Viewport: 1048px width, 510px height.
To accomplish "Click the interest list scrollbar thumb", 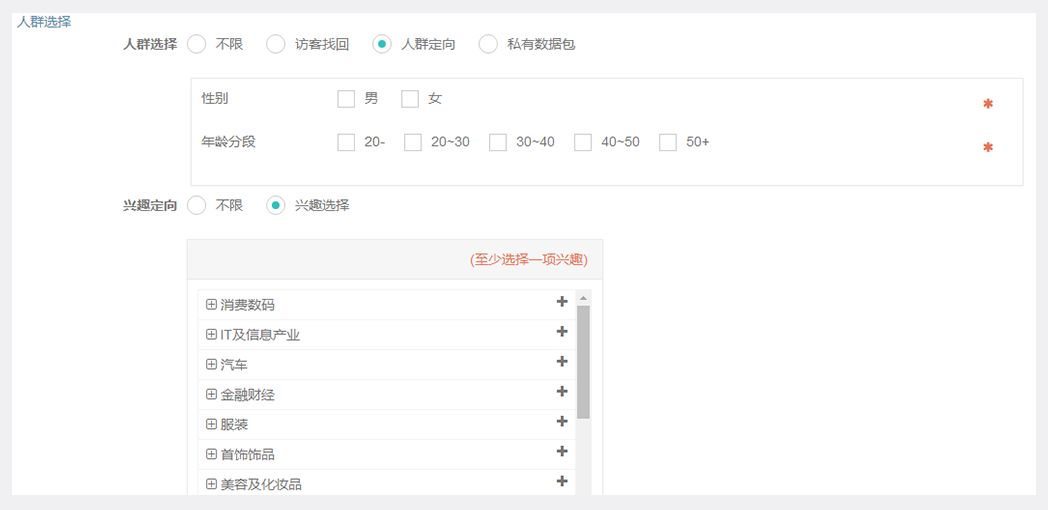I will (583, 362).
